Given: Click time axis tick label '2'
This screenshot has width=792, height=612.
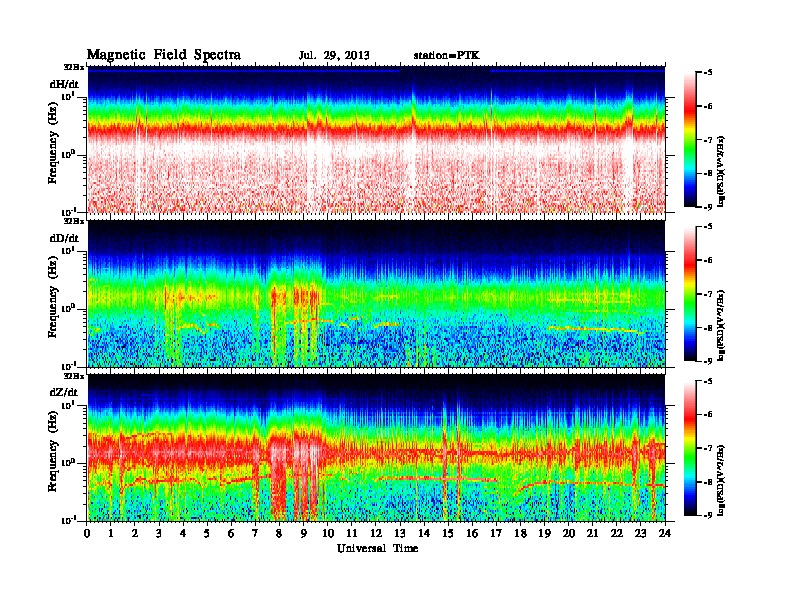Looking at the screenshot, I should 135,533.
